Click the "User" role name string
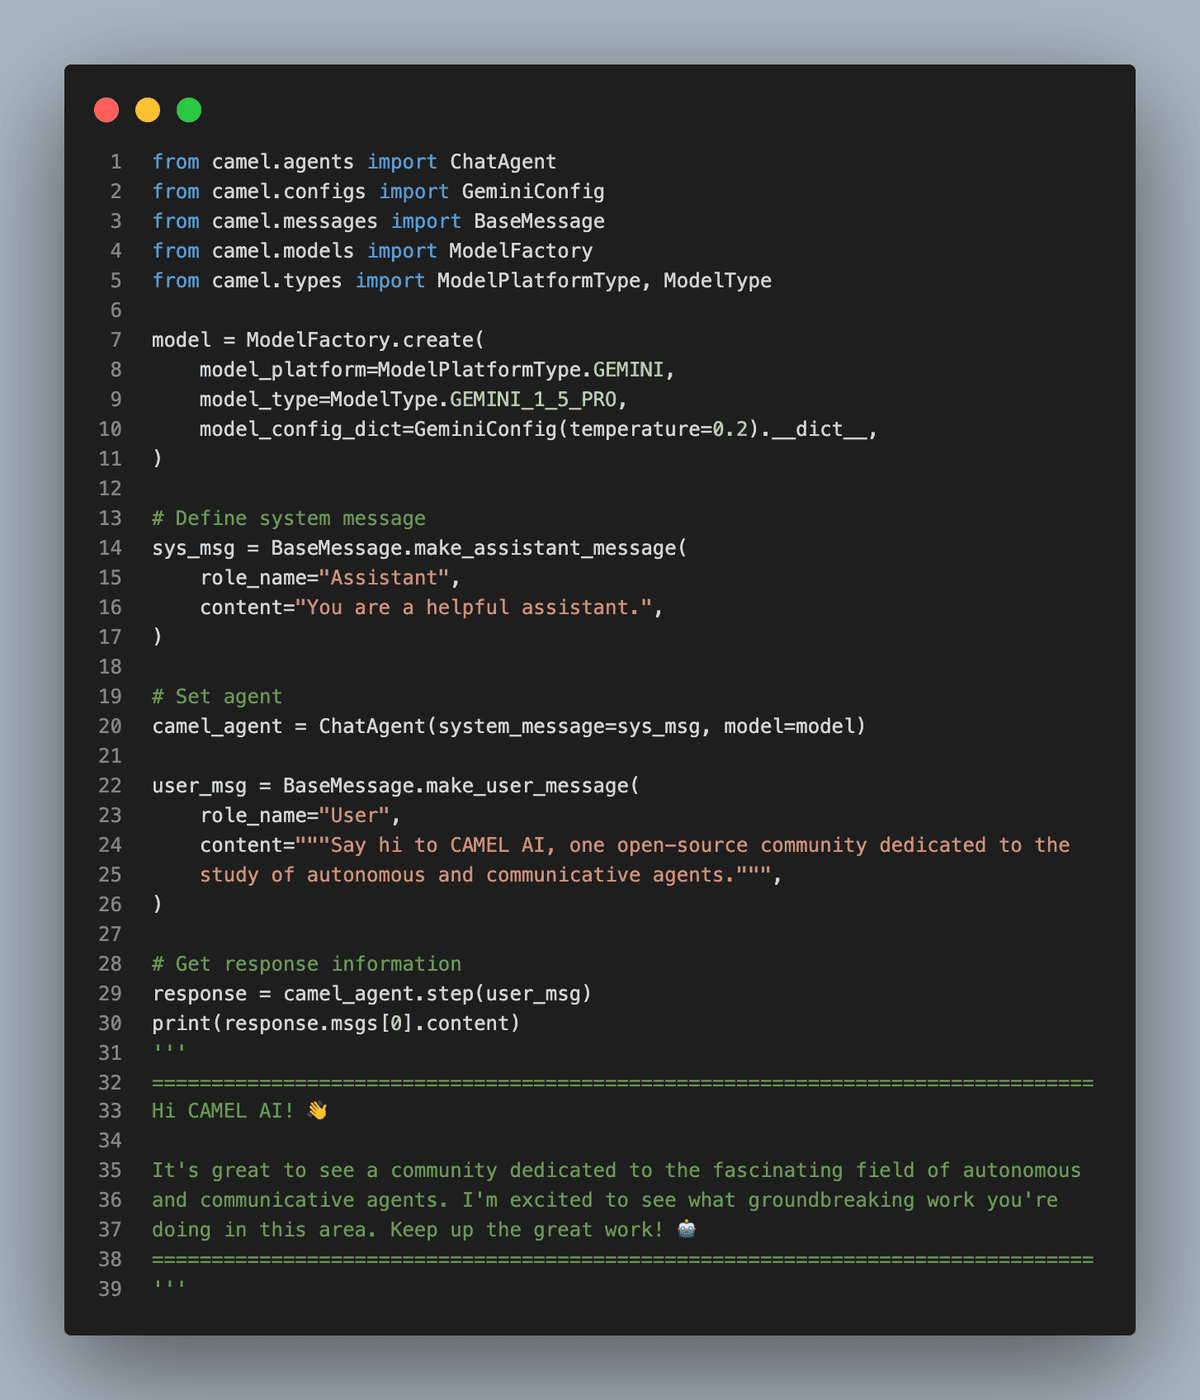 [354, 815]
